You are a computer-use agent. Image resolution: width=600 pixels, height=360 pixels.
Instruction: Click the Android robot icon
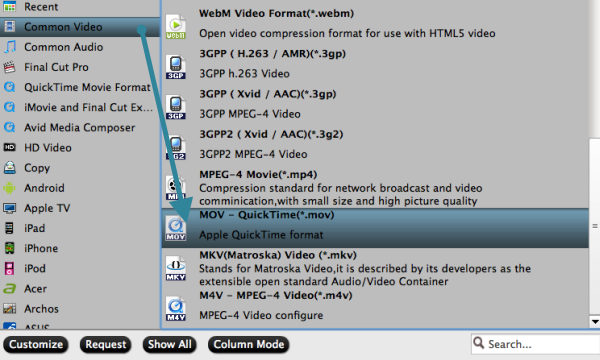(10, 188)
